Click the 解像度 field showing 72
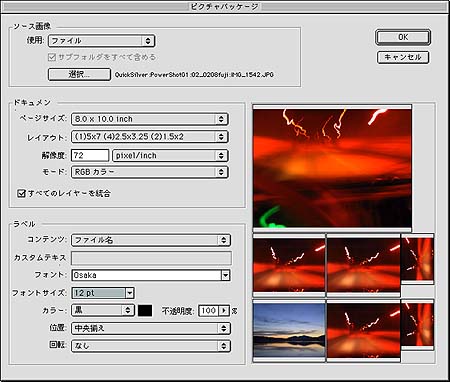The image size is (450, 382). click(x=90, y=155)
